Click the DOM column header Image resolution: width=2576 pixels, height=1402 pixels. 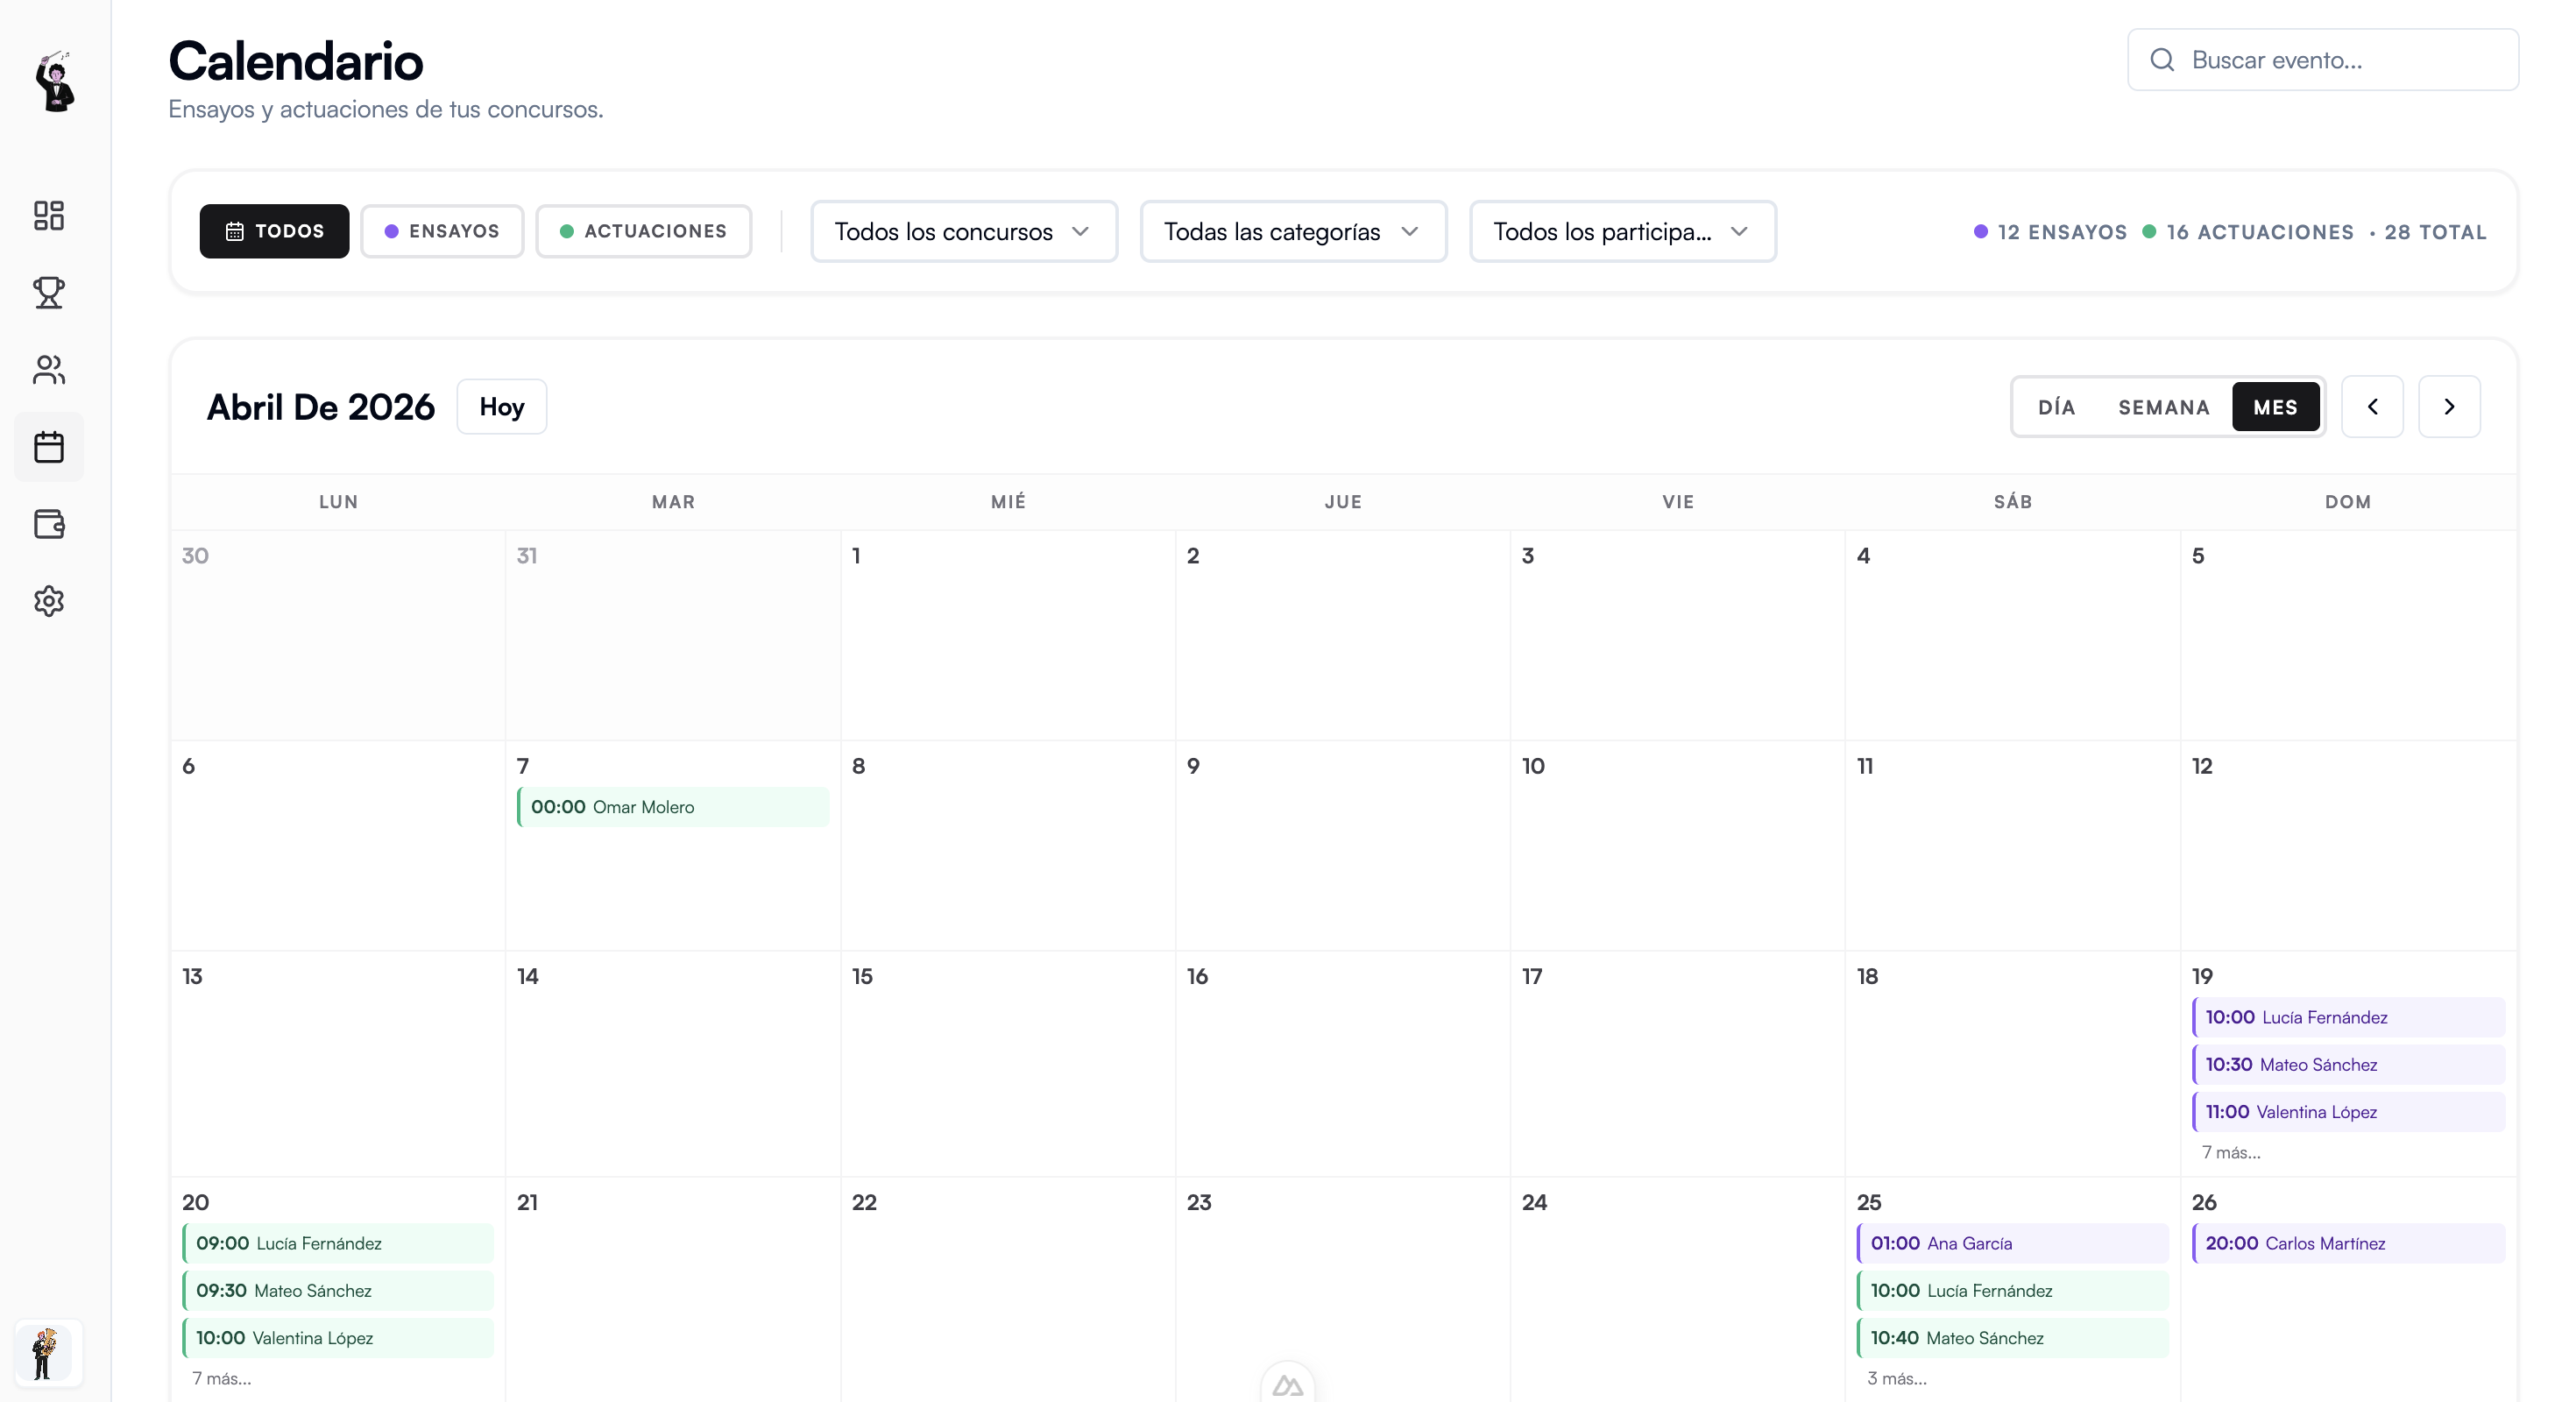coord(2348,502)
